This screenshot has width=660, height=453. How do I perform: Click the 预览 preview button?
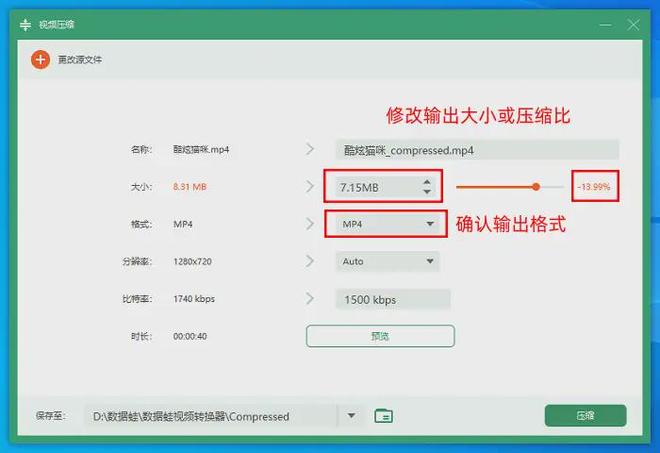(x=380, y=336)
